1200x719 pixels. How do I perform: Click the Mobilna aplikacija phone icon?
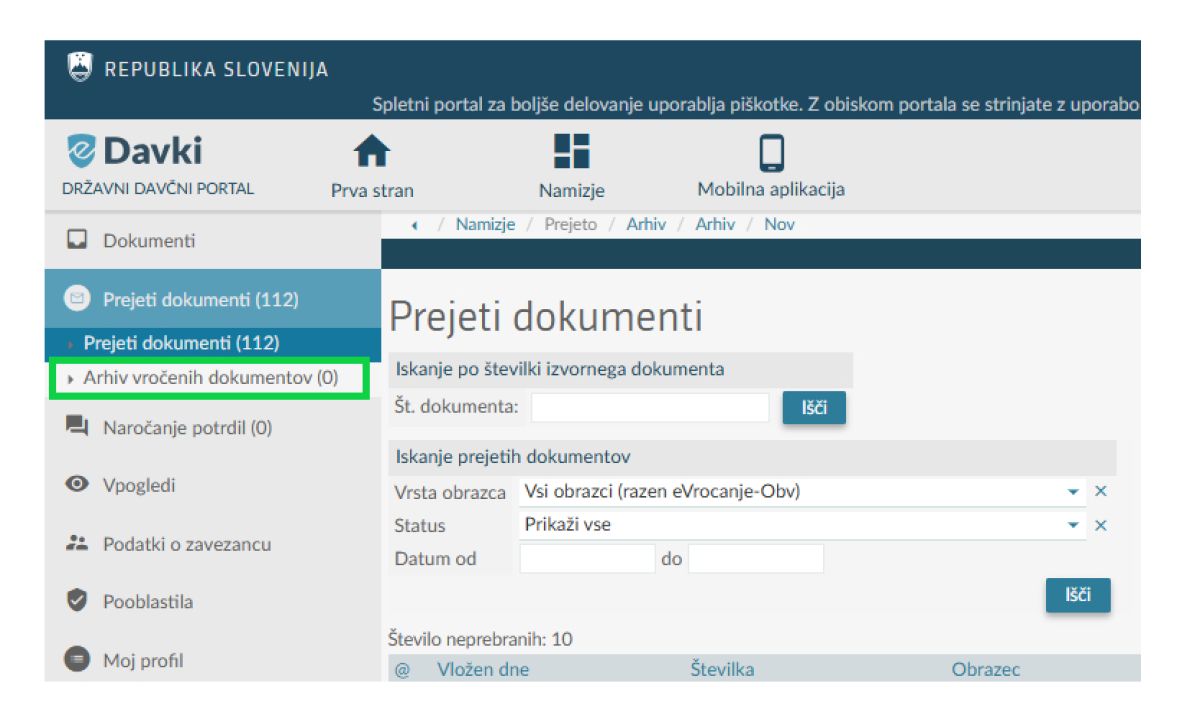[x=770, y=153]
